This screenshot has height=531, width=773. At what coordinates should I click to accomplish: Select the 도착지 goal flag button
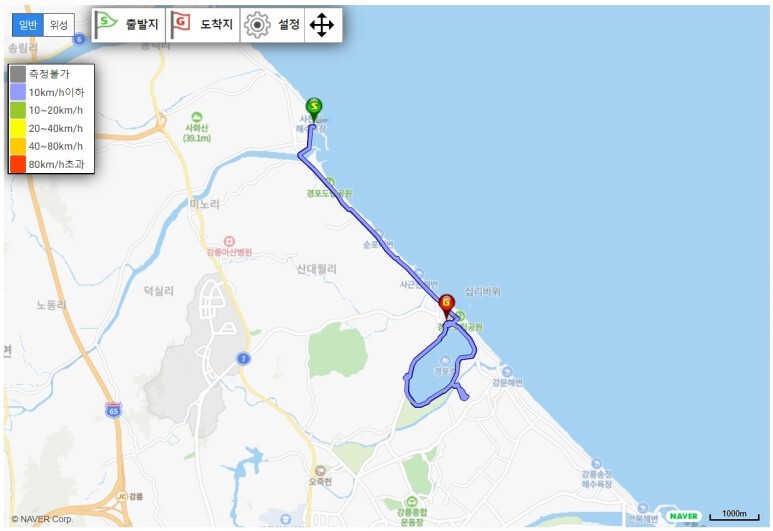(203, 25)
